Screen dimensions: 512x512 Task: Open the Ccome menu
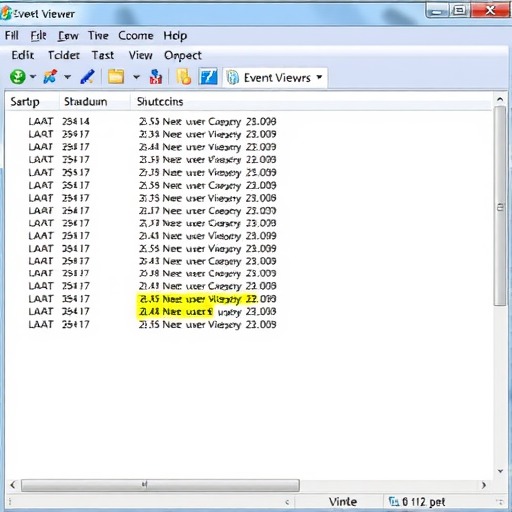coord(136,36)
